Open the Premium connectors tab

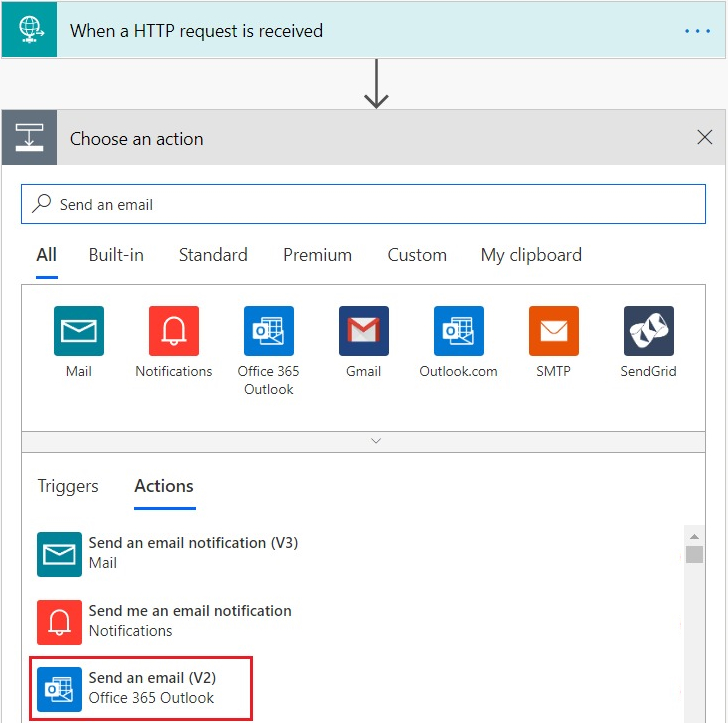pyautogui.click(x=317, y=255)
